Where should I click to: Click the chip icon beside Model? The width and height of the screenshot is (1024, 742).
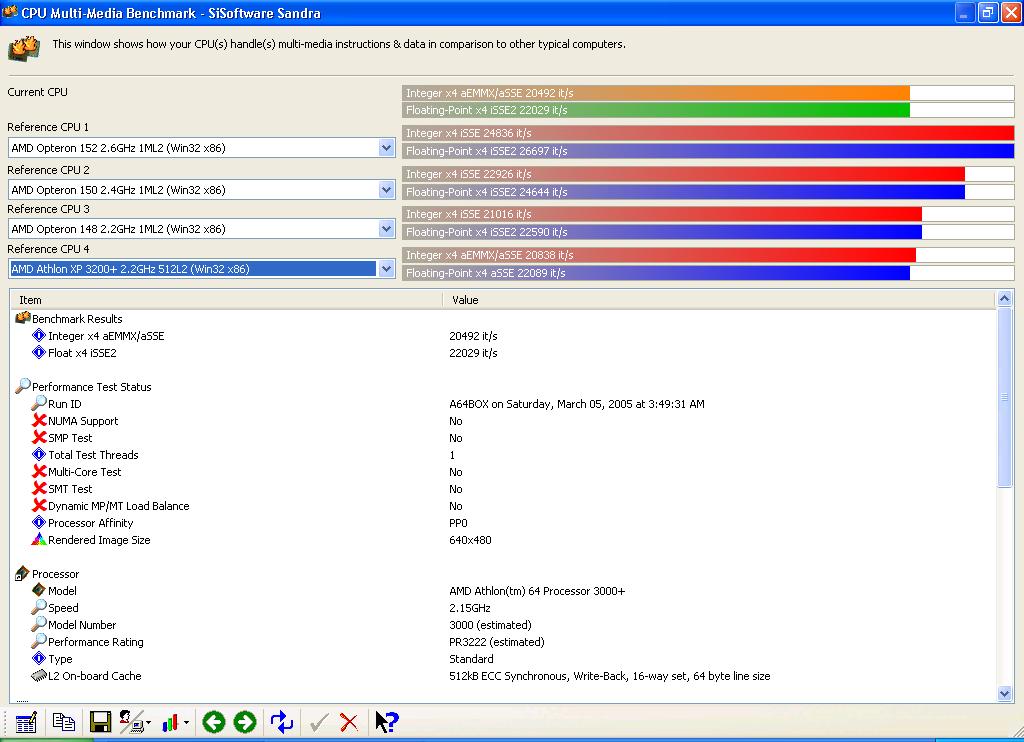(x=39, y=590)
